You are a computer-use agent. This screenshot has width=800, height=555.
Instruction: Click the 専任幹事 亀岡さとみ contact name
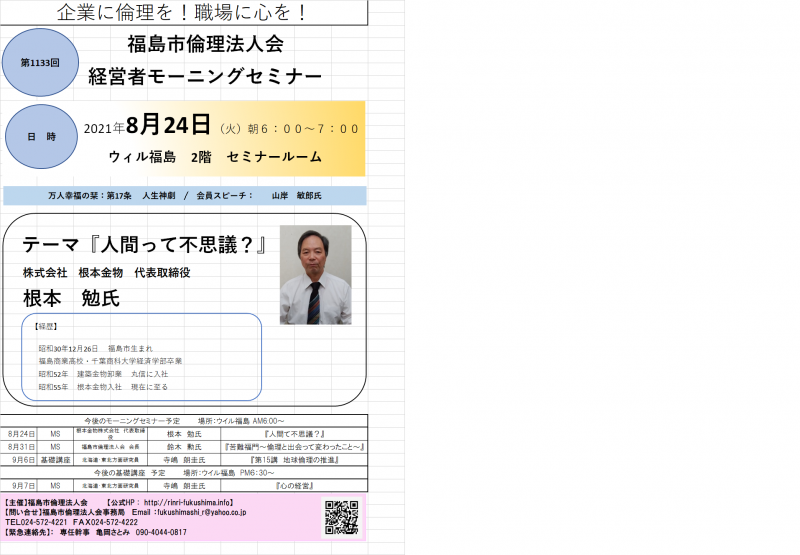(x=95, y=532)
